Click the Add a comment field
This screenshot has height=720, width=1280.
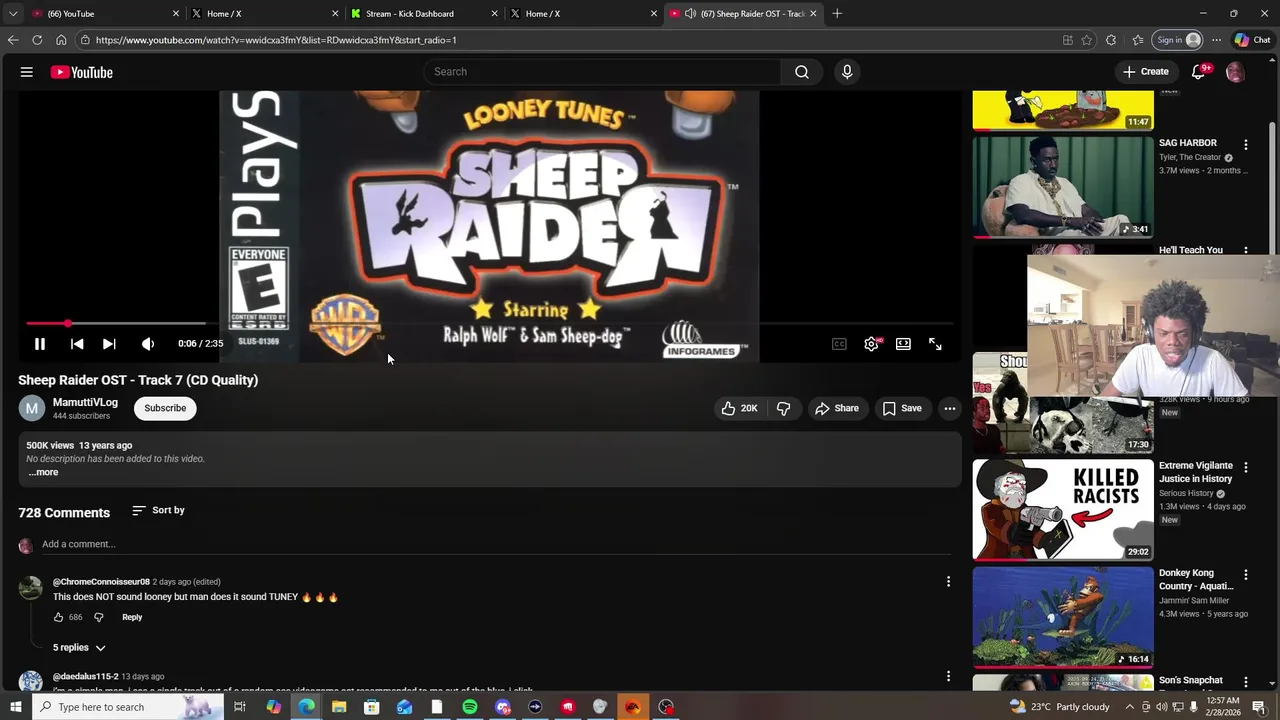pos(496,544)
